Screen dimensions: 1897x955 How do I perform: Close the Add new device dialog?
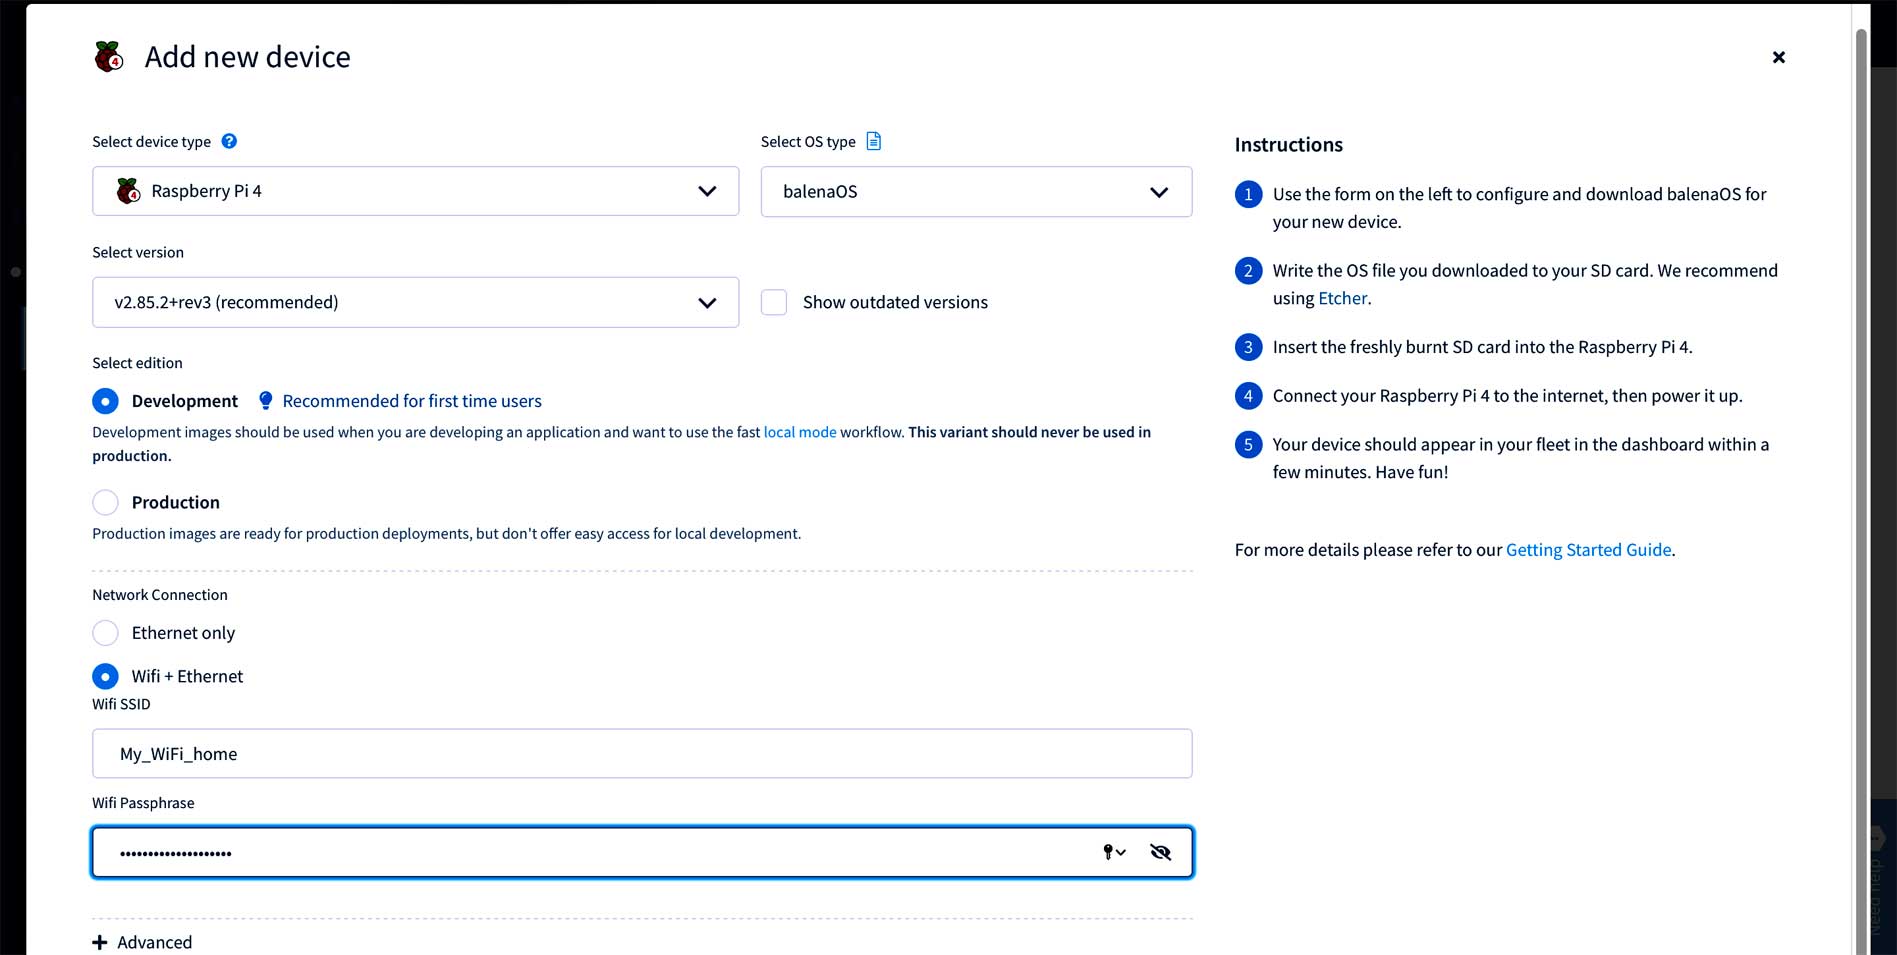[1778, 57]
